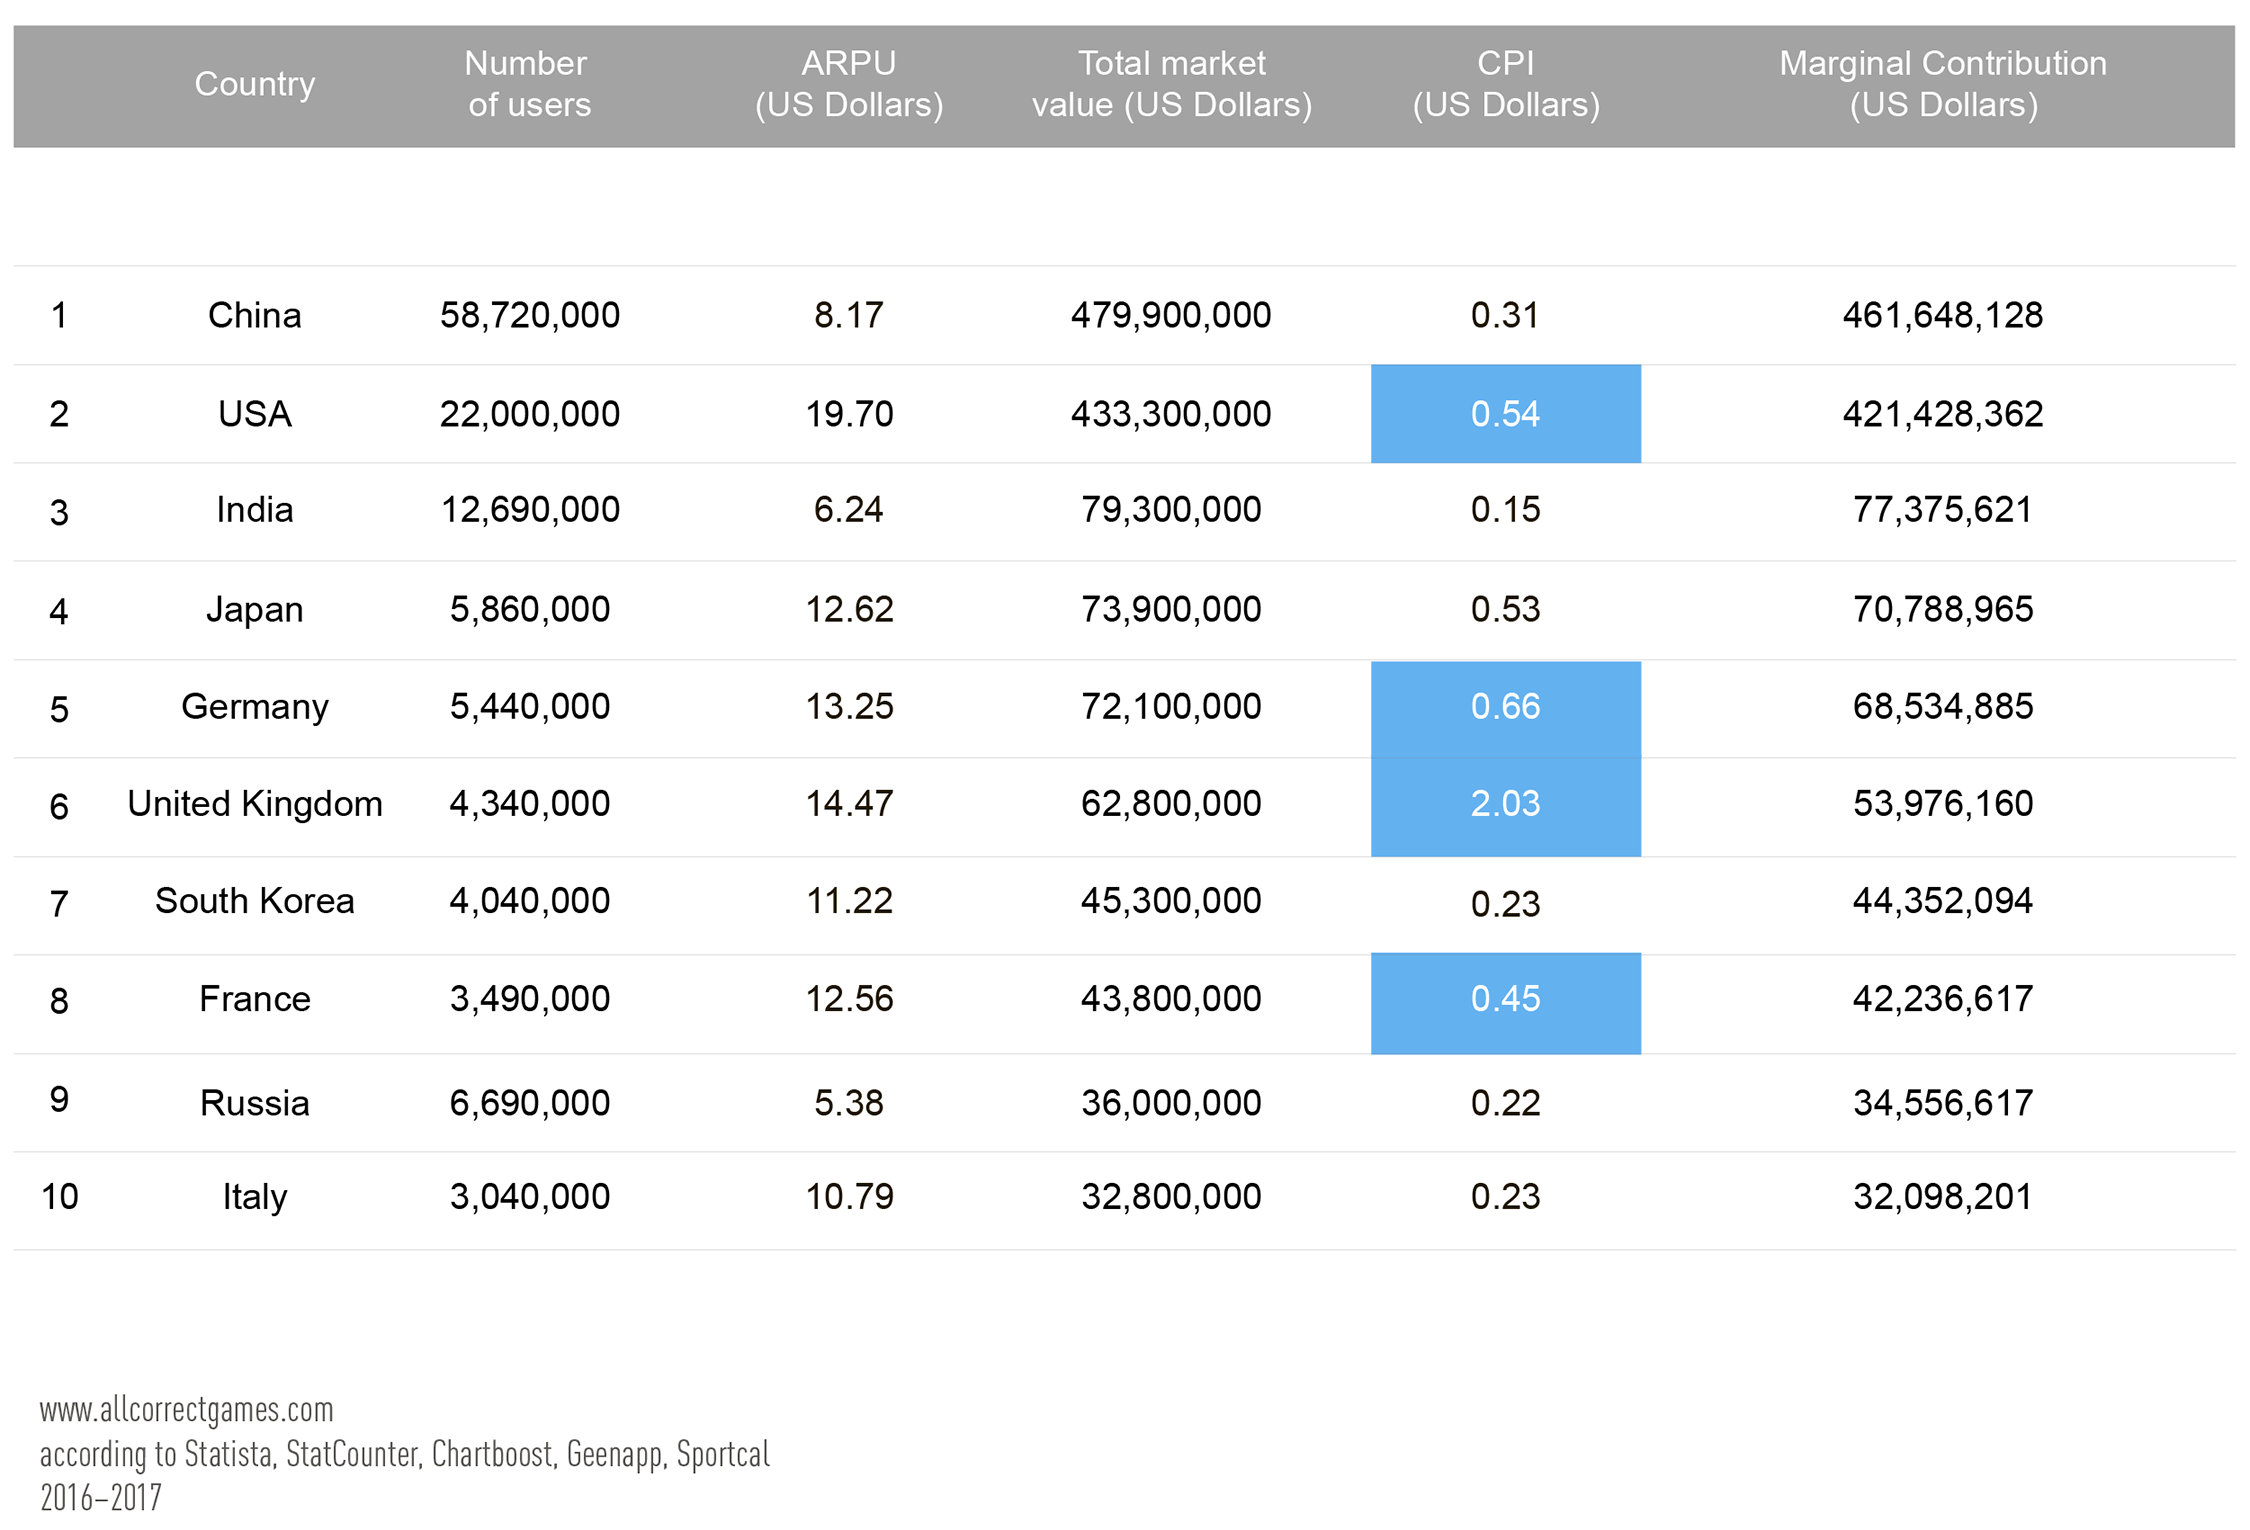Select India's number of users 12,690,000

point(530,510)
